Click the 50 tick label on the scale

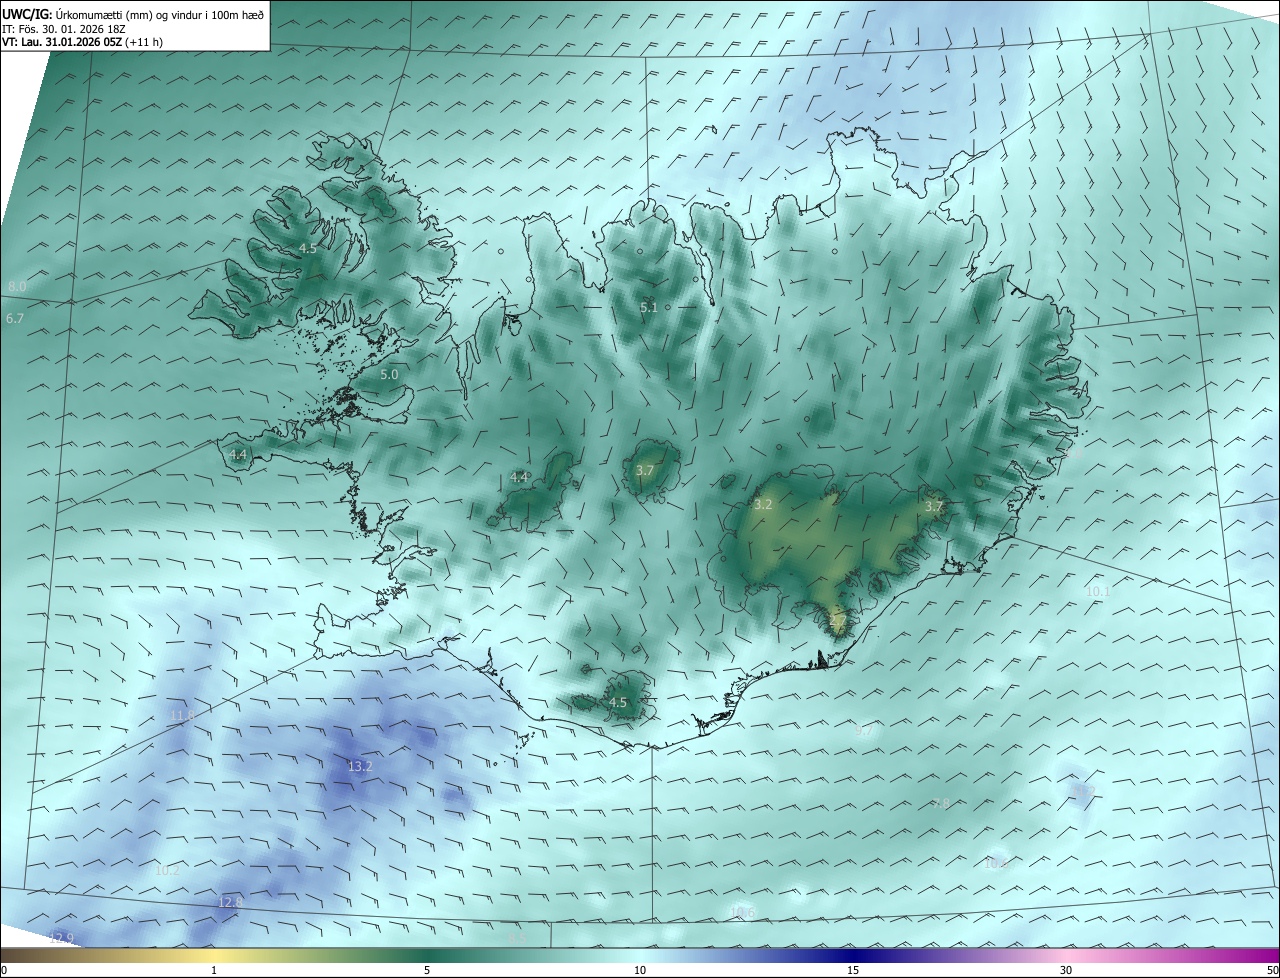1272,970
